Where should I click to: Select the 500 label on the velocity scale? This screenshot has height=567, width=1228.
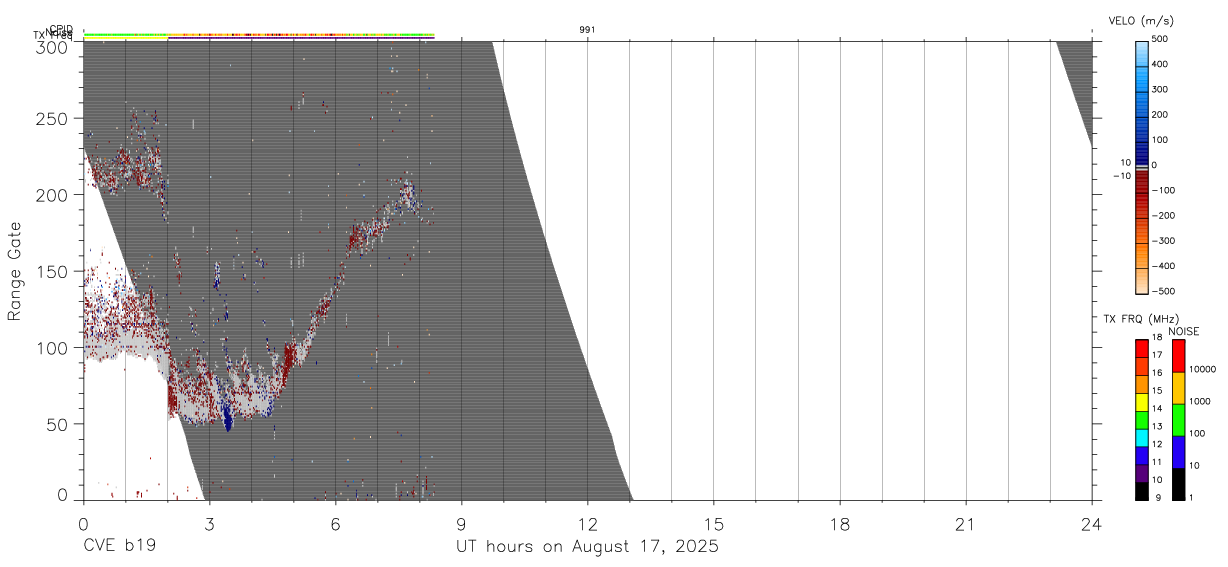[1160, 39]
